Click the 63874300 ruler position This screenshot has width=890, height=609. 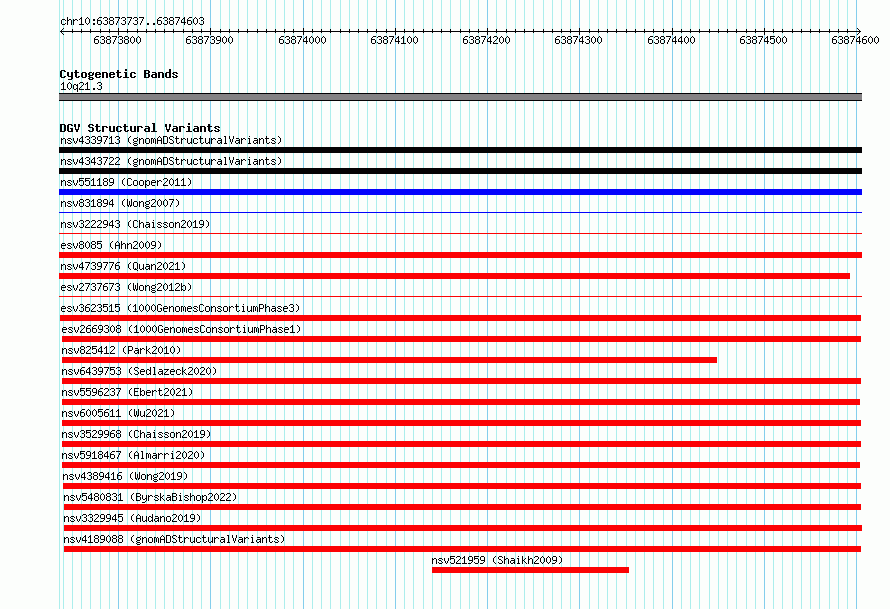(578, 40)
